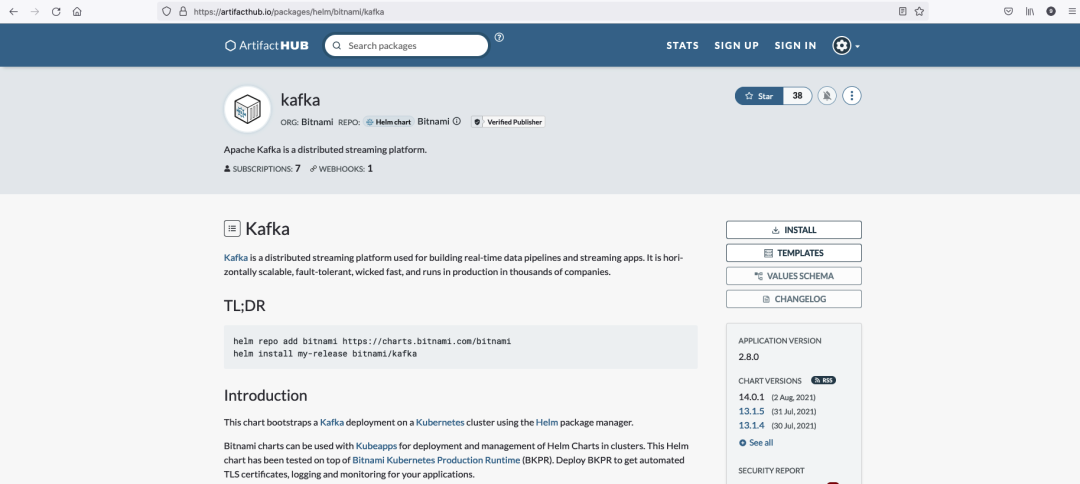Go to SIGN UP
This screenshot has width=1080, height=484.
pyautogui.click(x=736, y=45)
